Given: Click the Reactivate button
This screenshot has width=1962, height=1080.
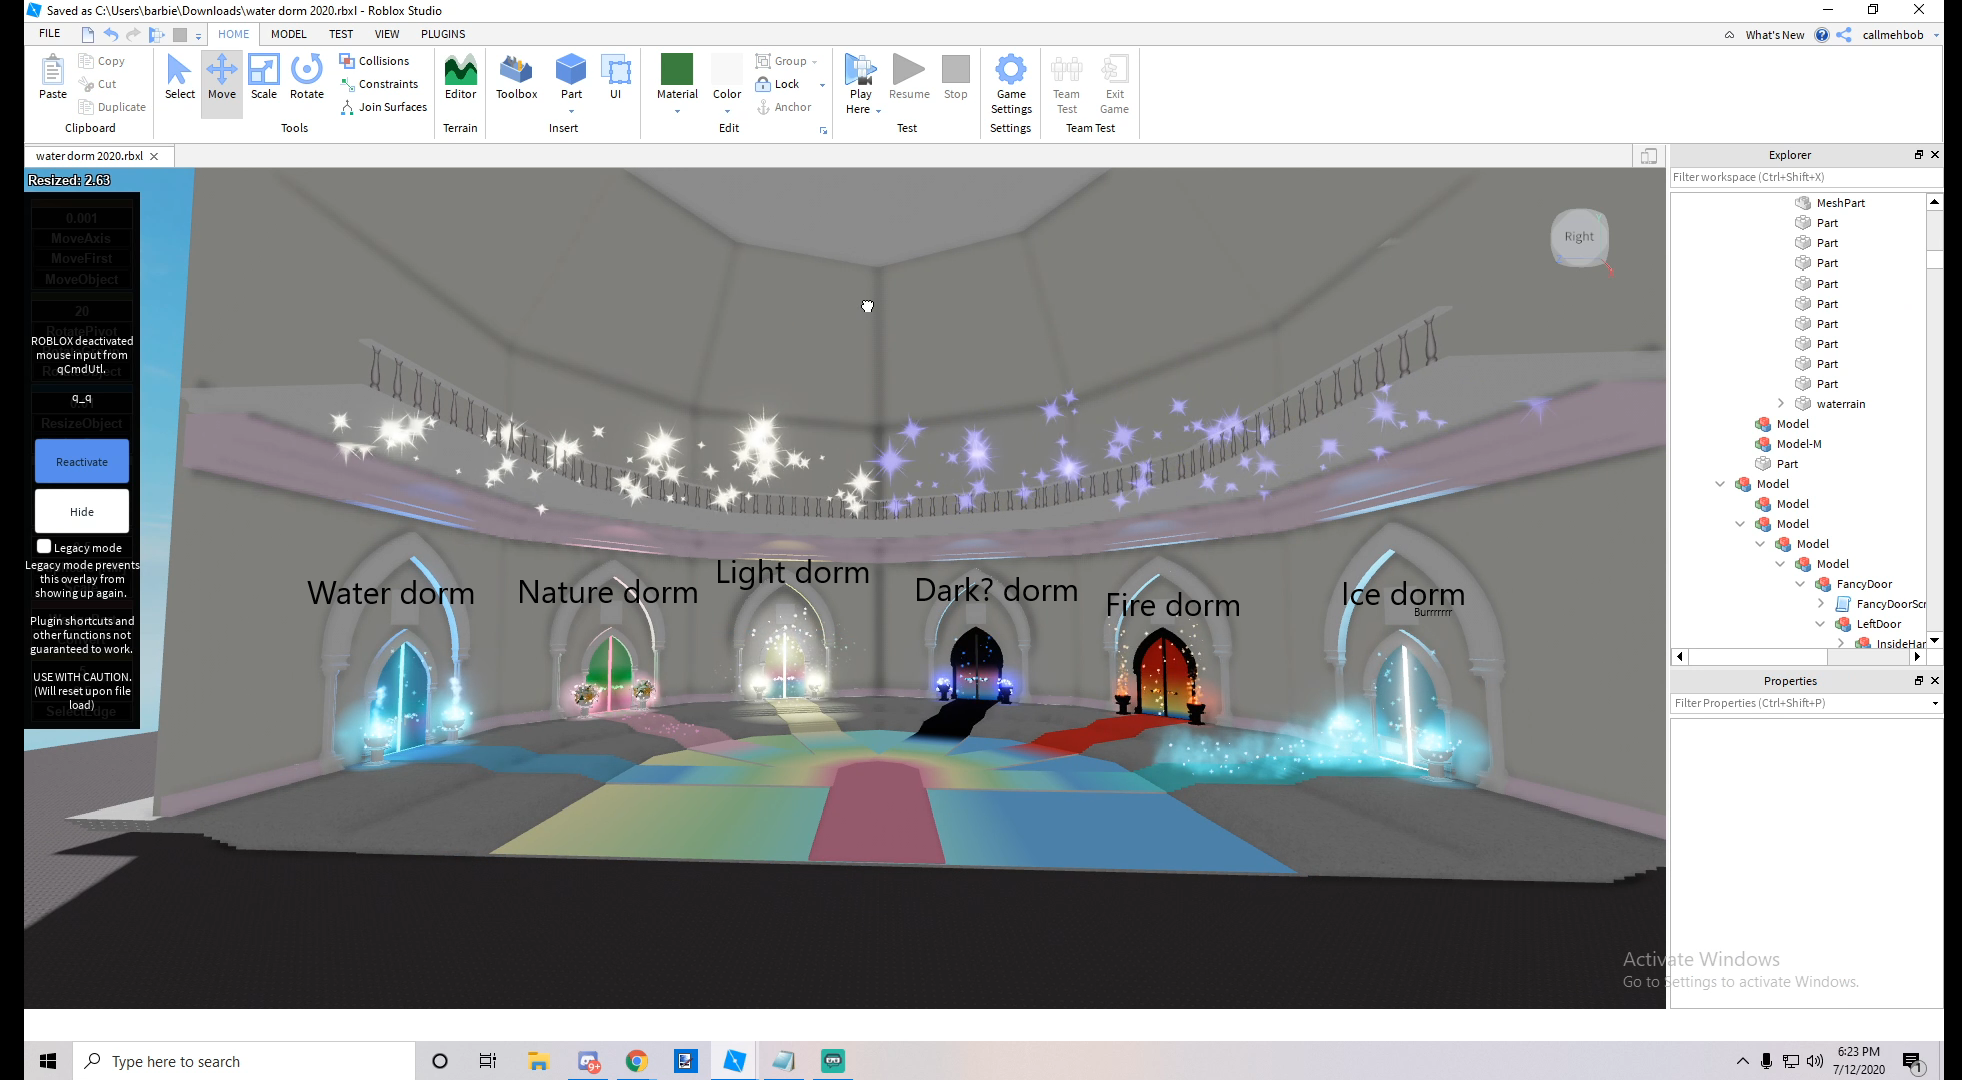Looking at the screenshot, I should (82, 462).
